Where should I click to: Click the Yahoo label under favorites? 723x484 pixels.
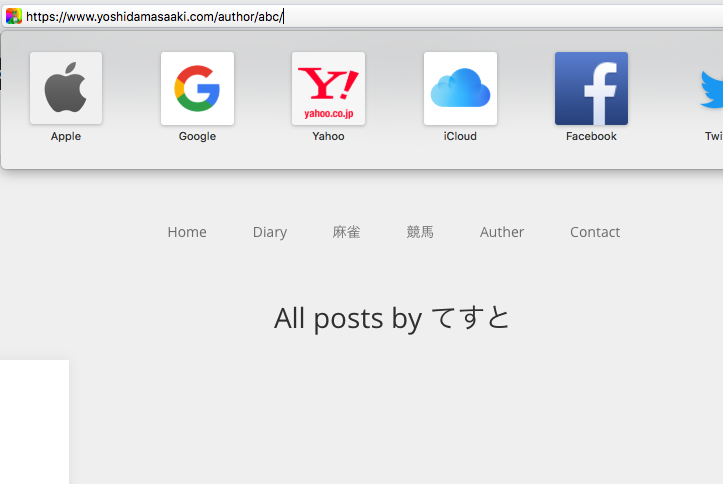pos(328,136)
